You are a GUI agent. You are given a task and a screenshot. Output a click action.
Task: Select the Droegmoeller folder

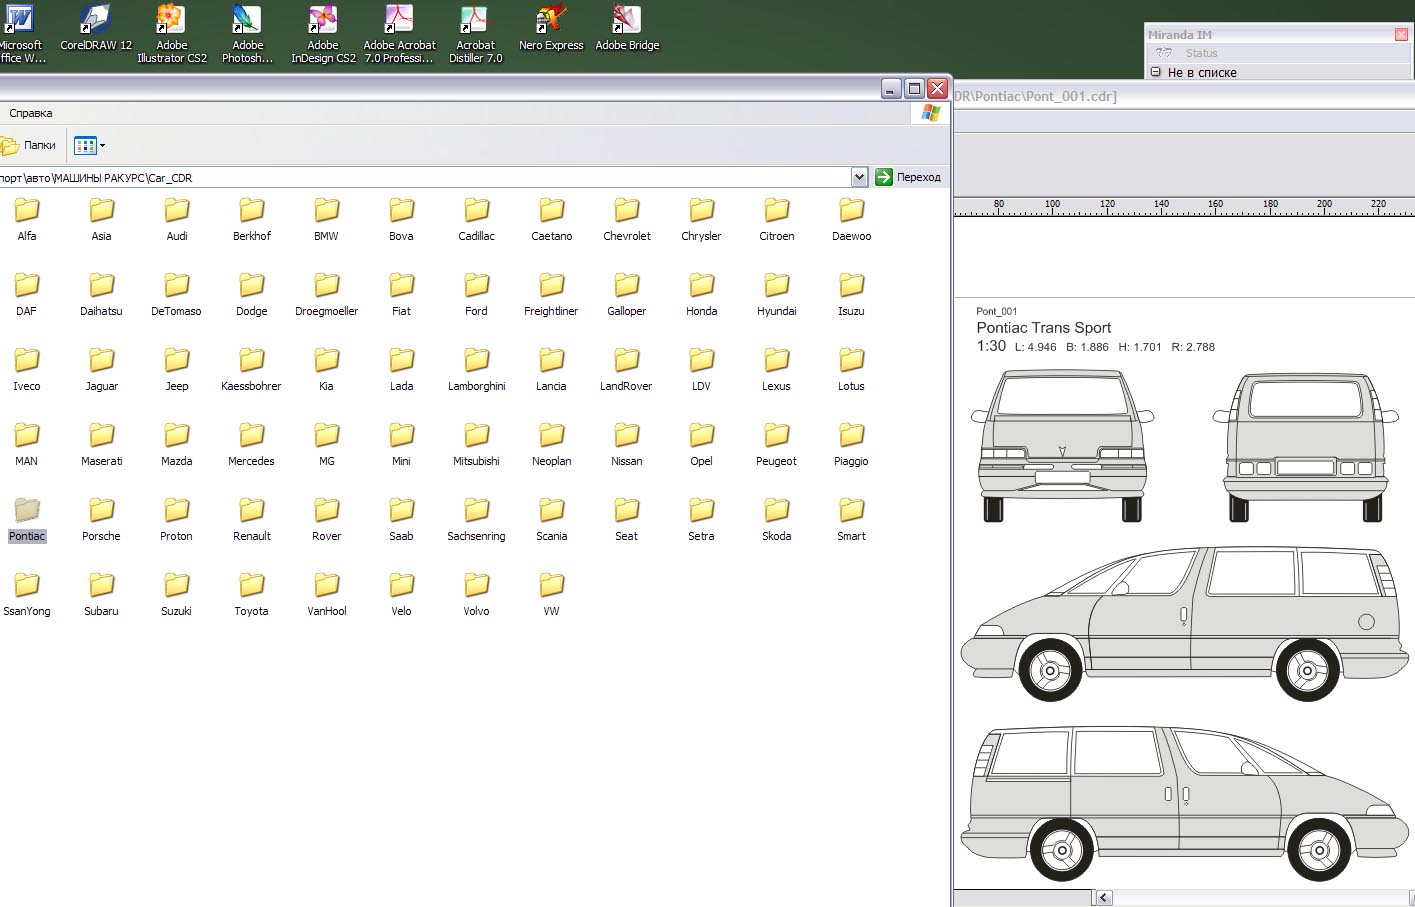[x=326, y=296]
